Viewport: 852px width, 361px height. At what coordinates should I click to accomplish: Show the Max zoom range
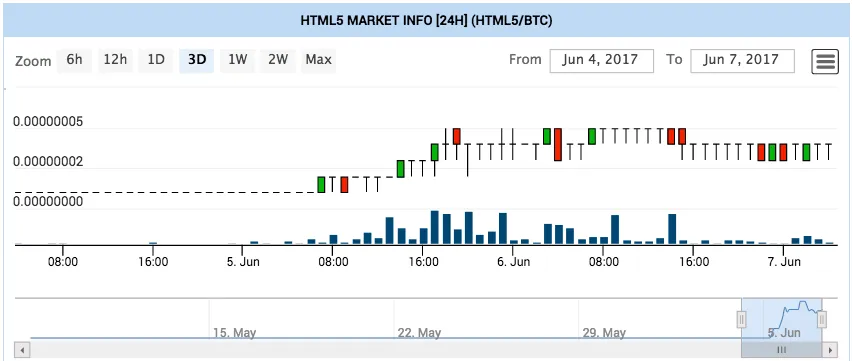[x=318, y=60]
